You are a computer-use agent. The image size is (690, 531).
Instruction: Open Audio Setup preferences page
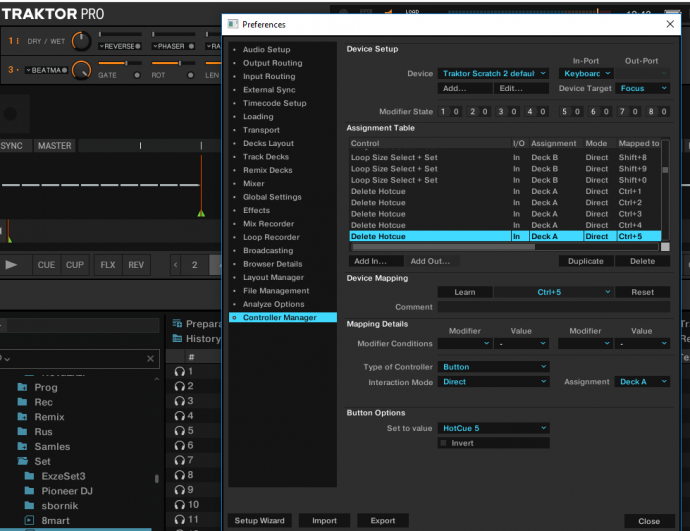coord(266,49)
